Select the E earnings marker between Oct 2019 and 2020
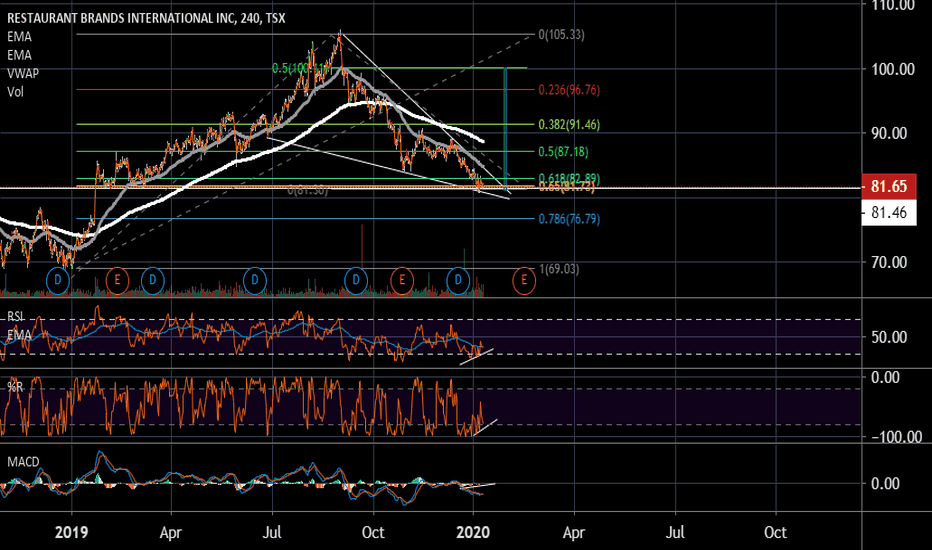The width and height of the screenshot is (932, 550). click(402, 280)
